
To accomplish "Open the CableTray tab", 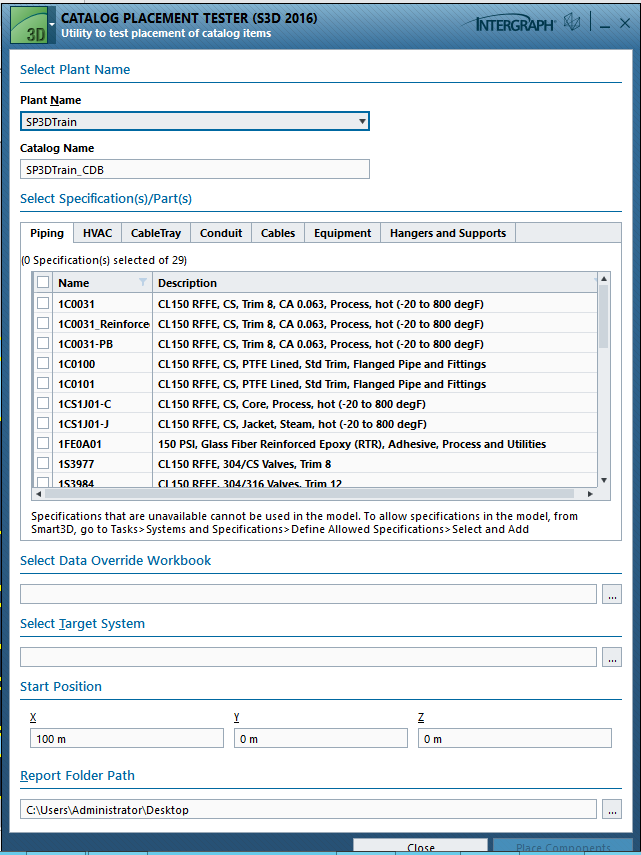I will point(156,233).
